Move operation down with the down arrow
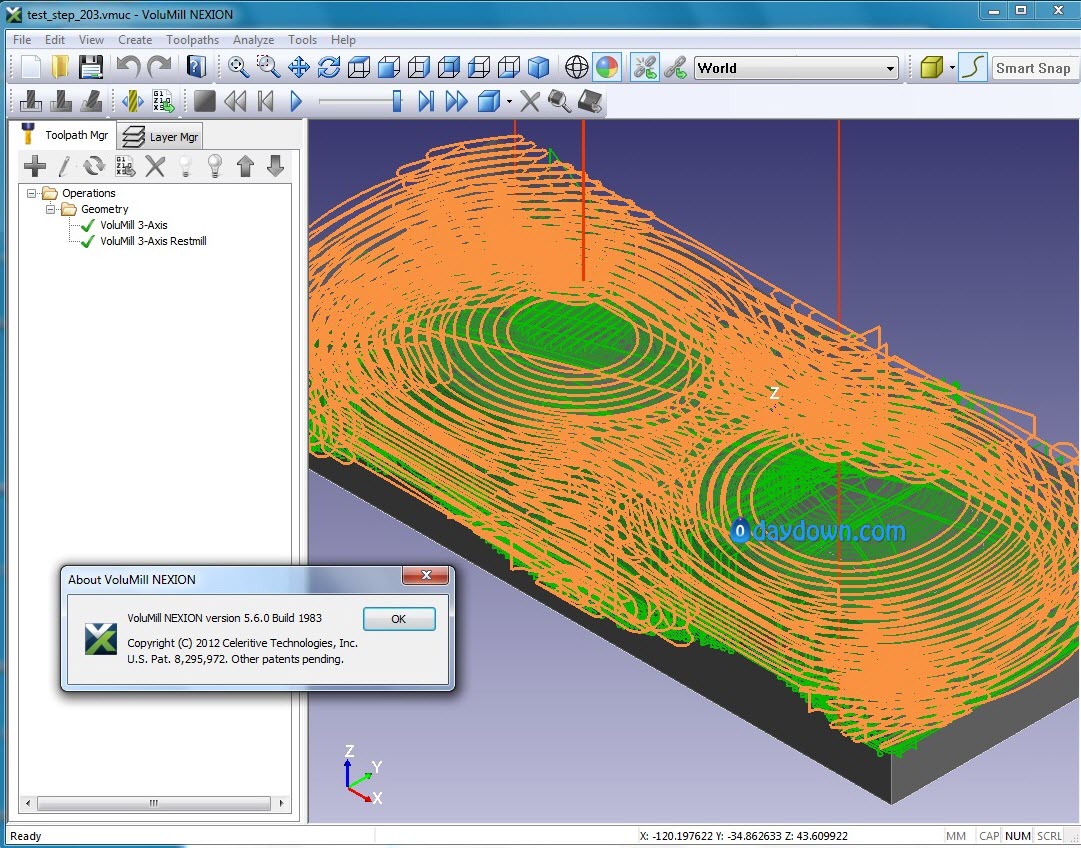 (276, 166)
